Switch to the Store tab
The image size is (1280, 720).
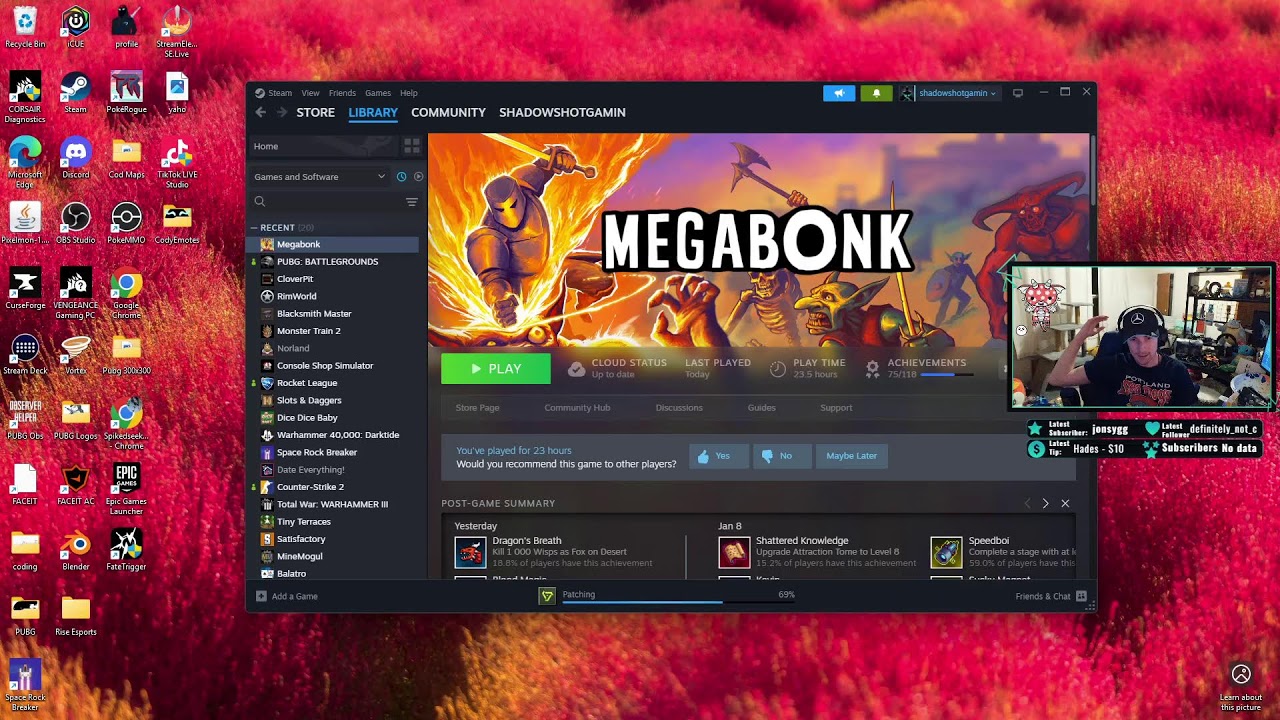coord(315,112)
